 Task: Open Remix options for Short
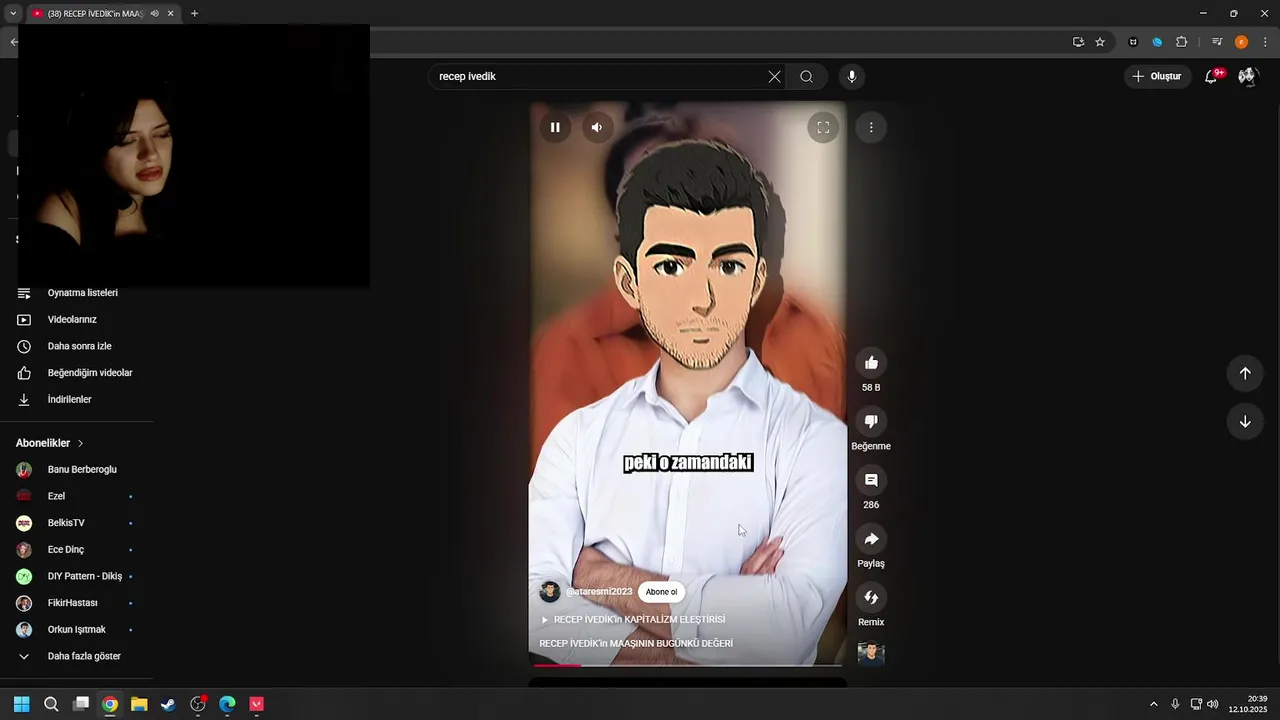click(x=871, y=597)
